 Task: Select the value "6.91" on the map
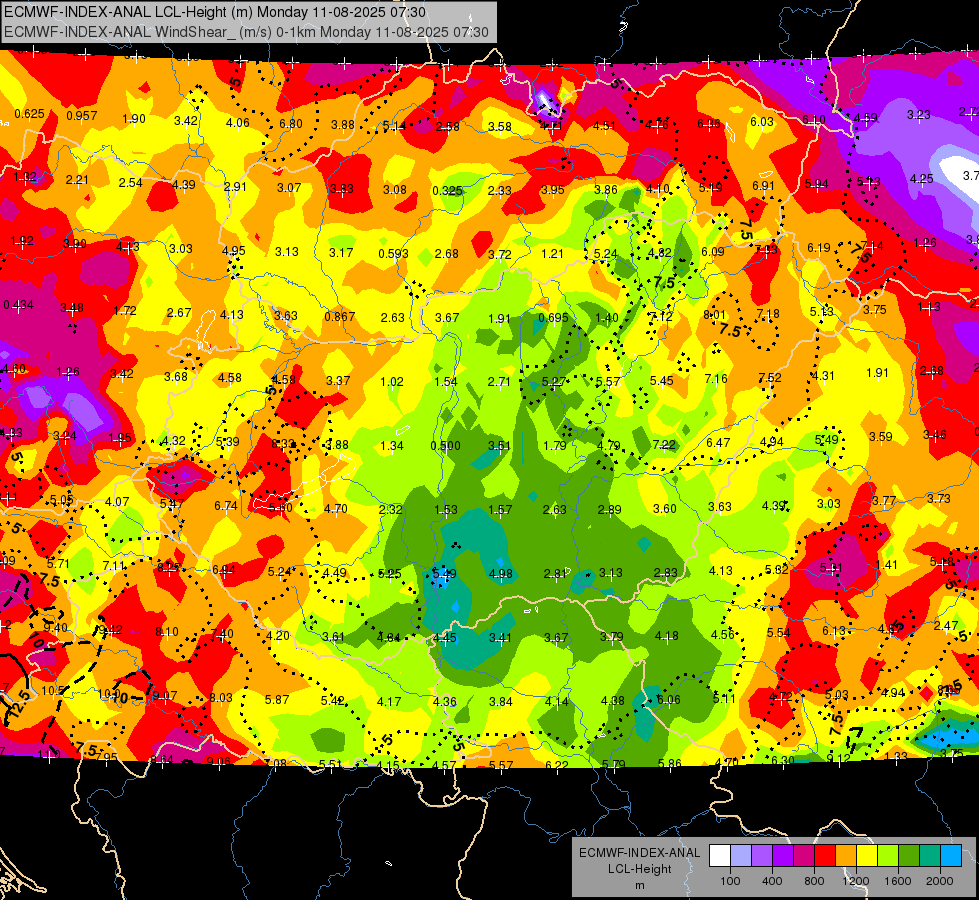(x=763, y=185)
